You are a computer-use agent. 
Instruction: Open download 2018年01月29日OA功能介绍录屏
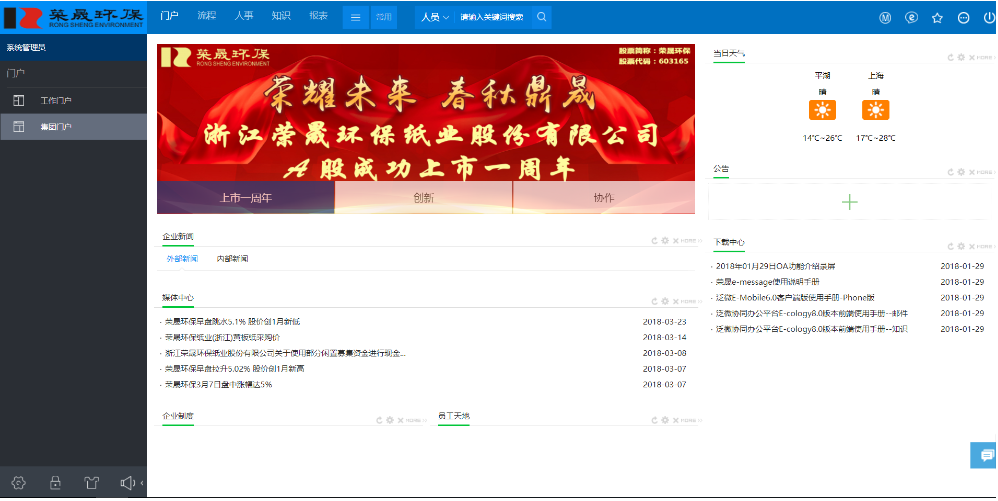pyautogui.click(x=775, y=266)
